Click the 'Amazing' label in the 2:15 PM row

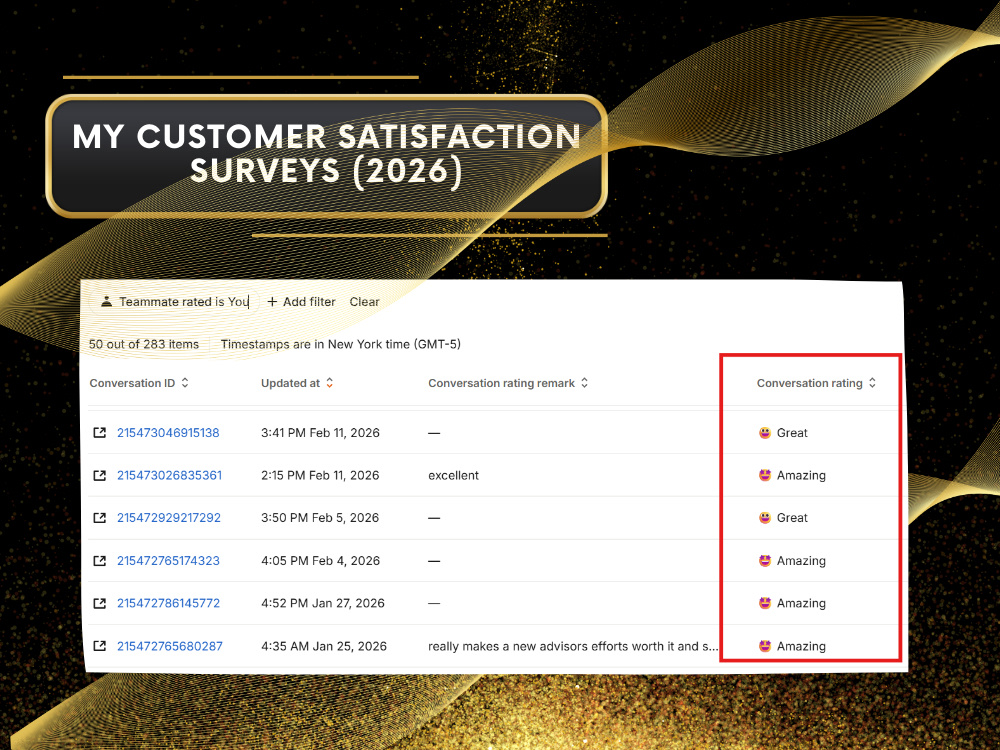pyautogui.click(x=801, y=476)
